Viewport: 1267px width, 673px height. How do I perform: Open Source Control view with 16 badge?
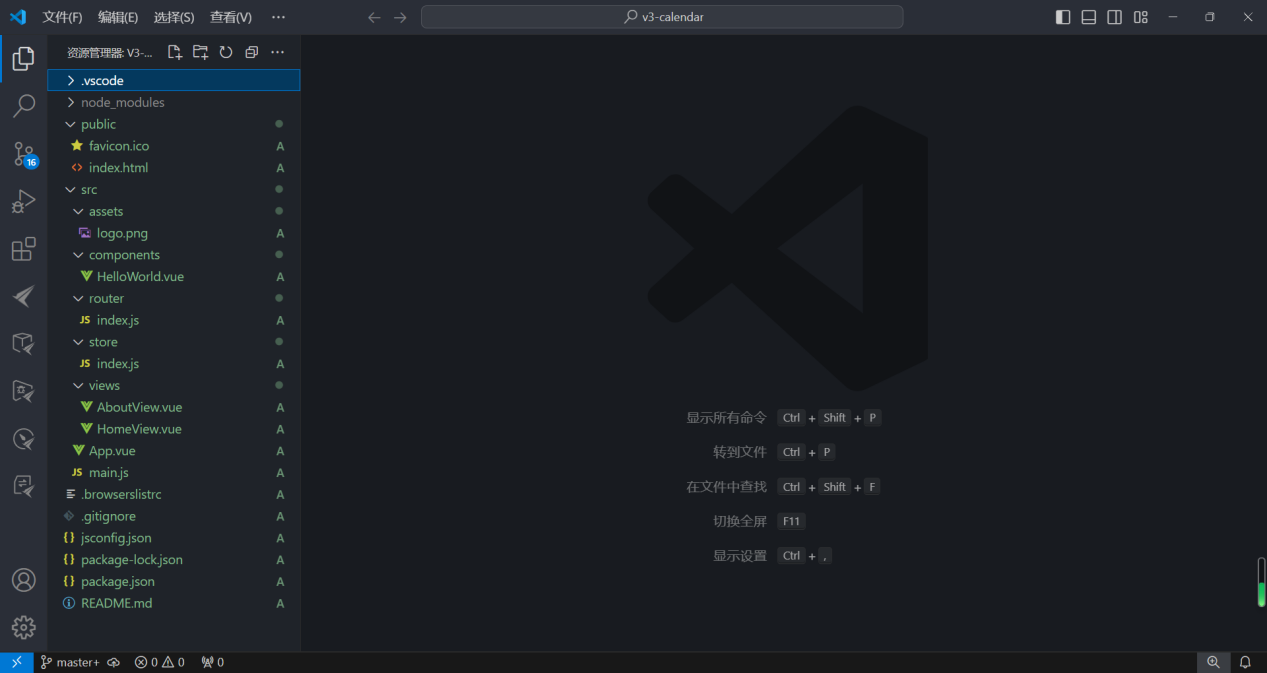pos(23,154)
